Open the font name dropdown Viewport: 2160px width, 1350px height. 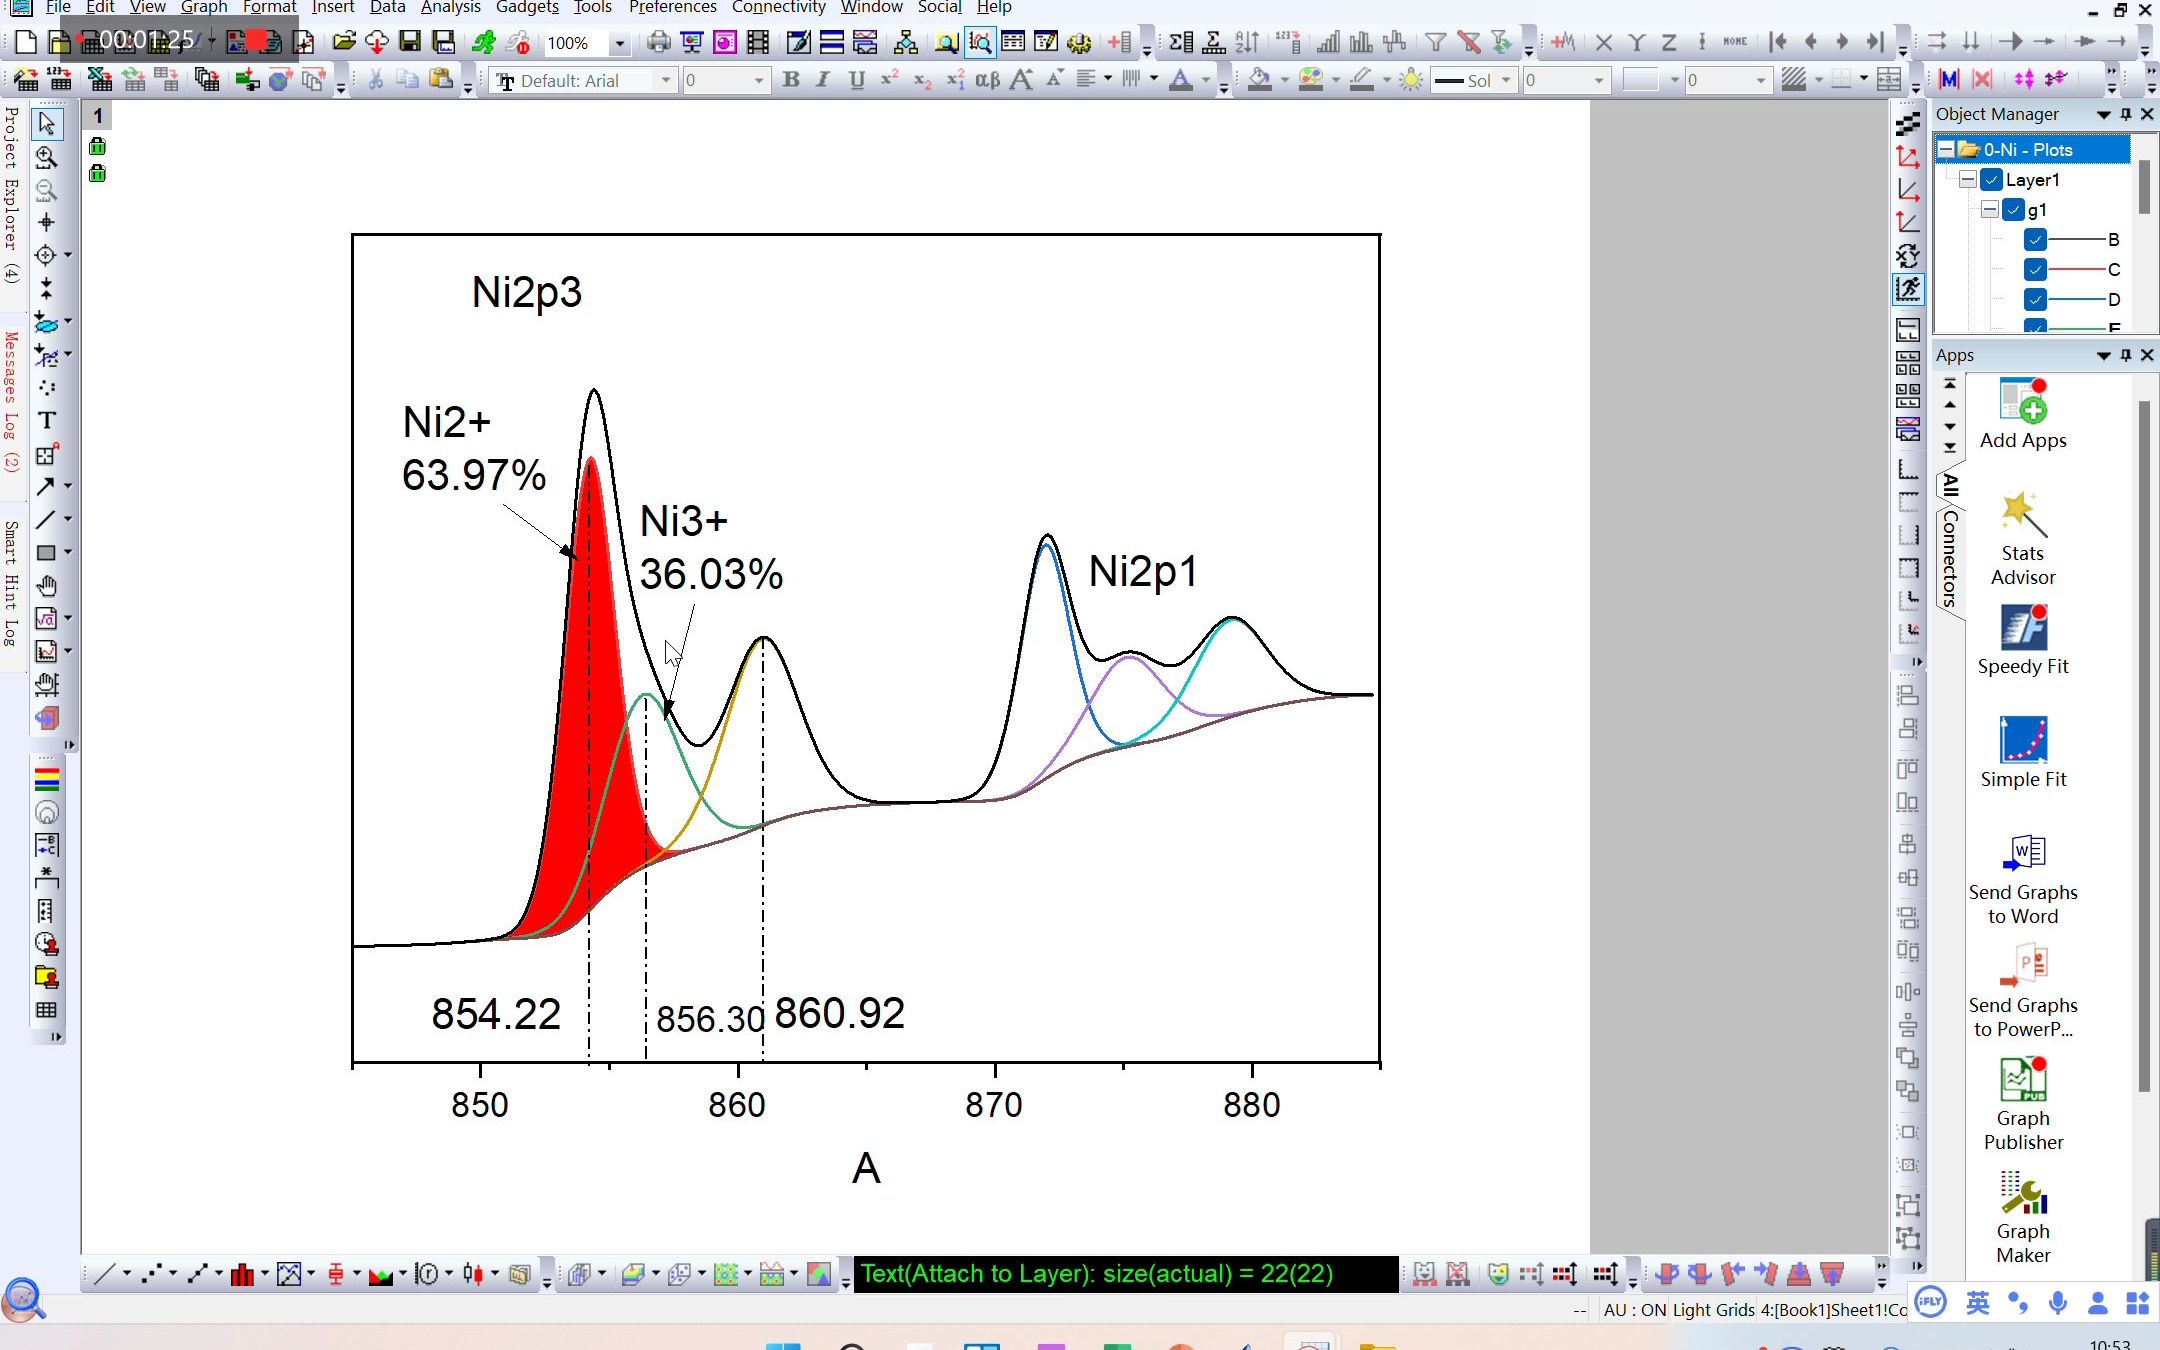click(x=666, y=80)
